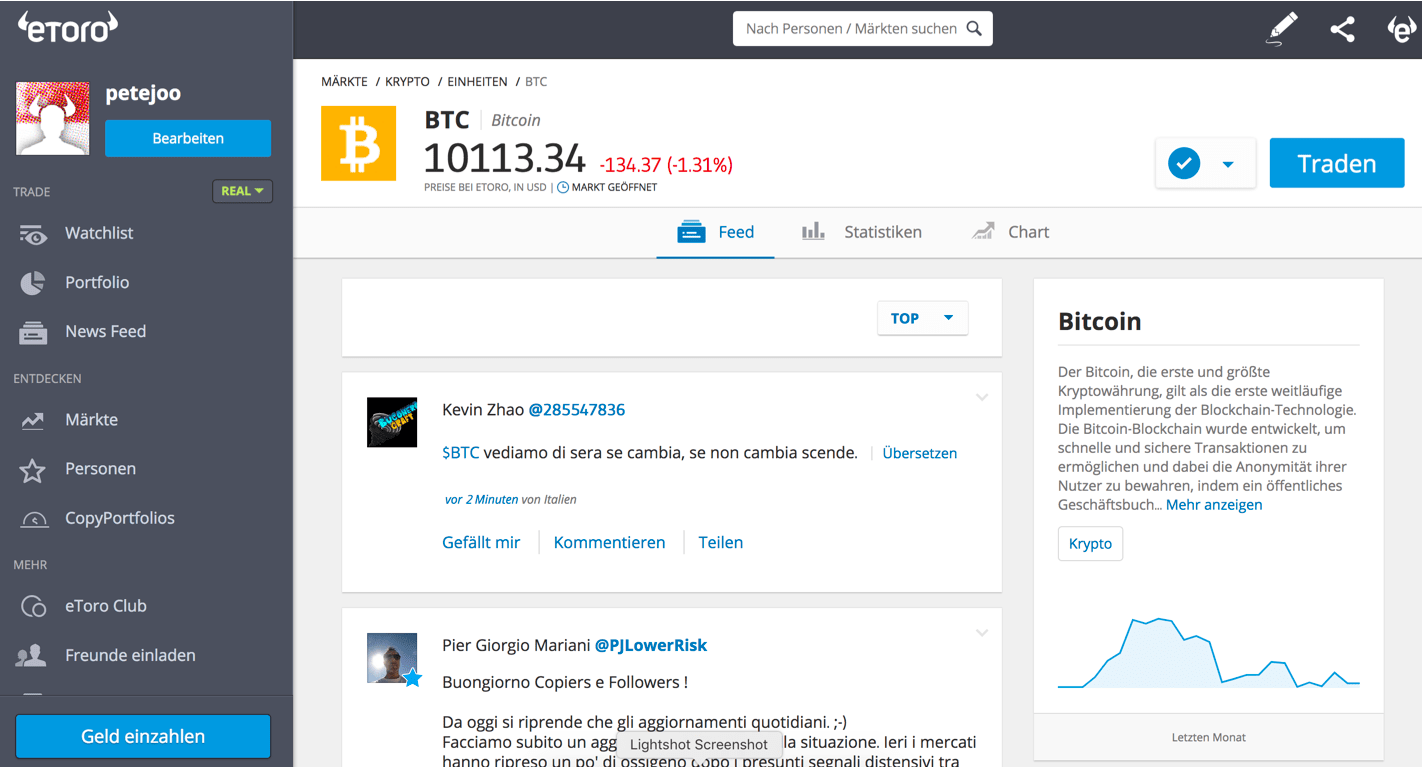The width and height of the screenshot is (1422, 767).
Task: Open the Watchlist eye icon
Action: click(x=33, y=234)
